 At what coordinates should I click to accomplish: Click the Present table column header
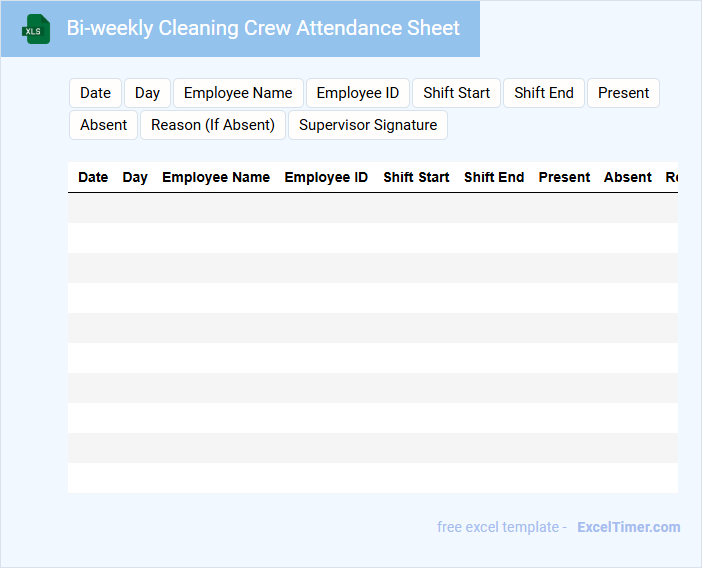564,177
